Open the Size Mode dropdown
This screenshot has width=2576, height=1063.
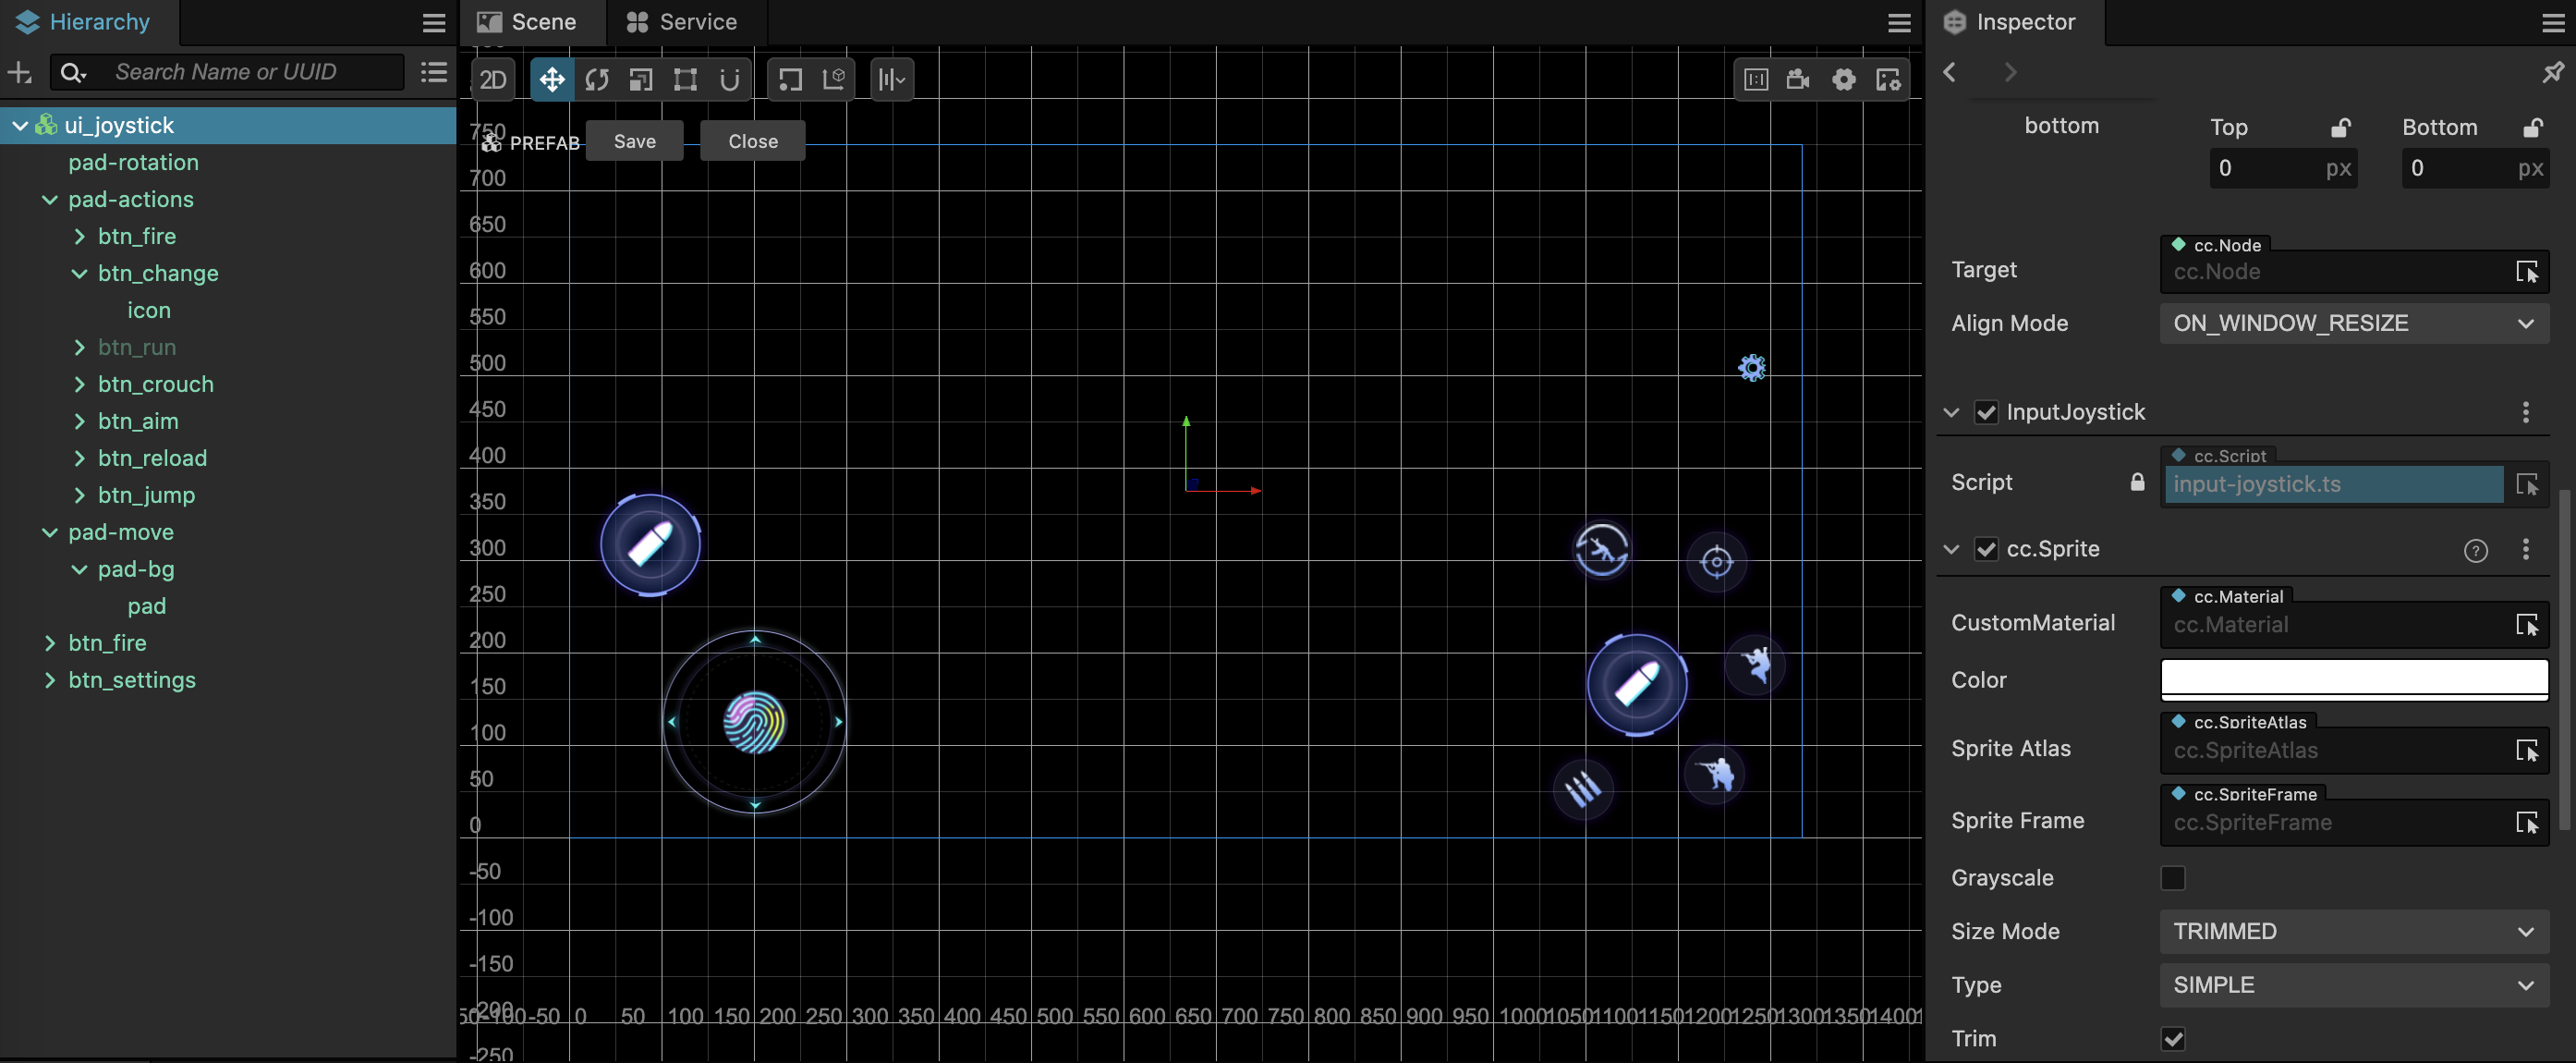[2353, 931]
